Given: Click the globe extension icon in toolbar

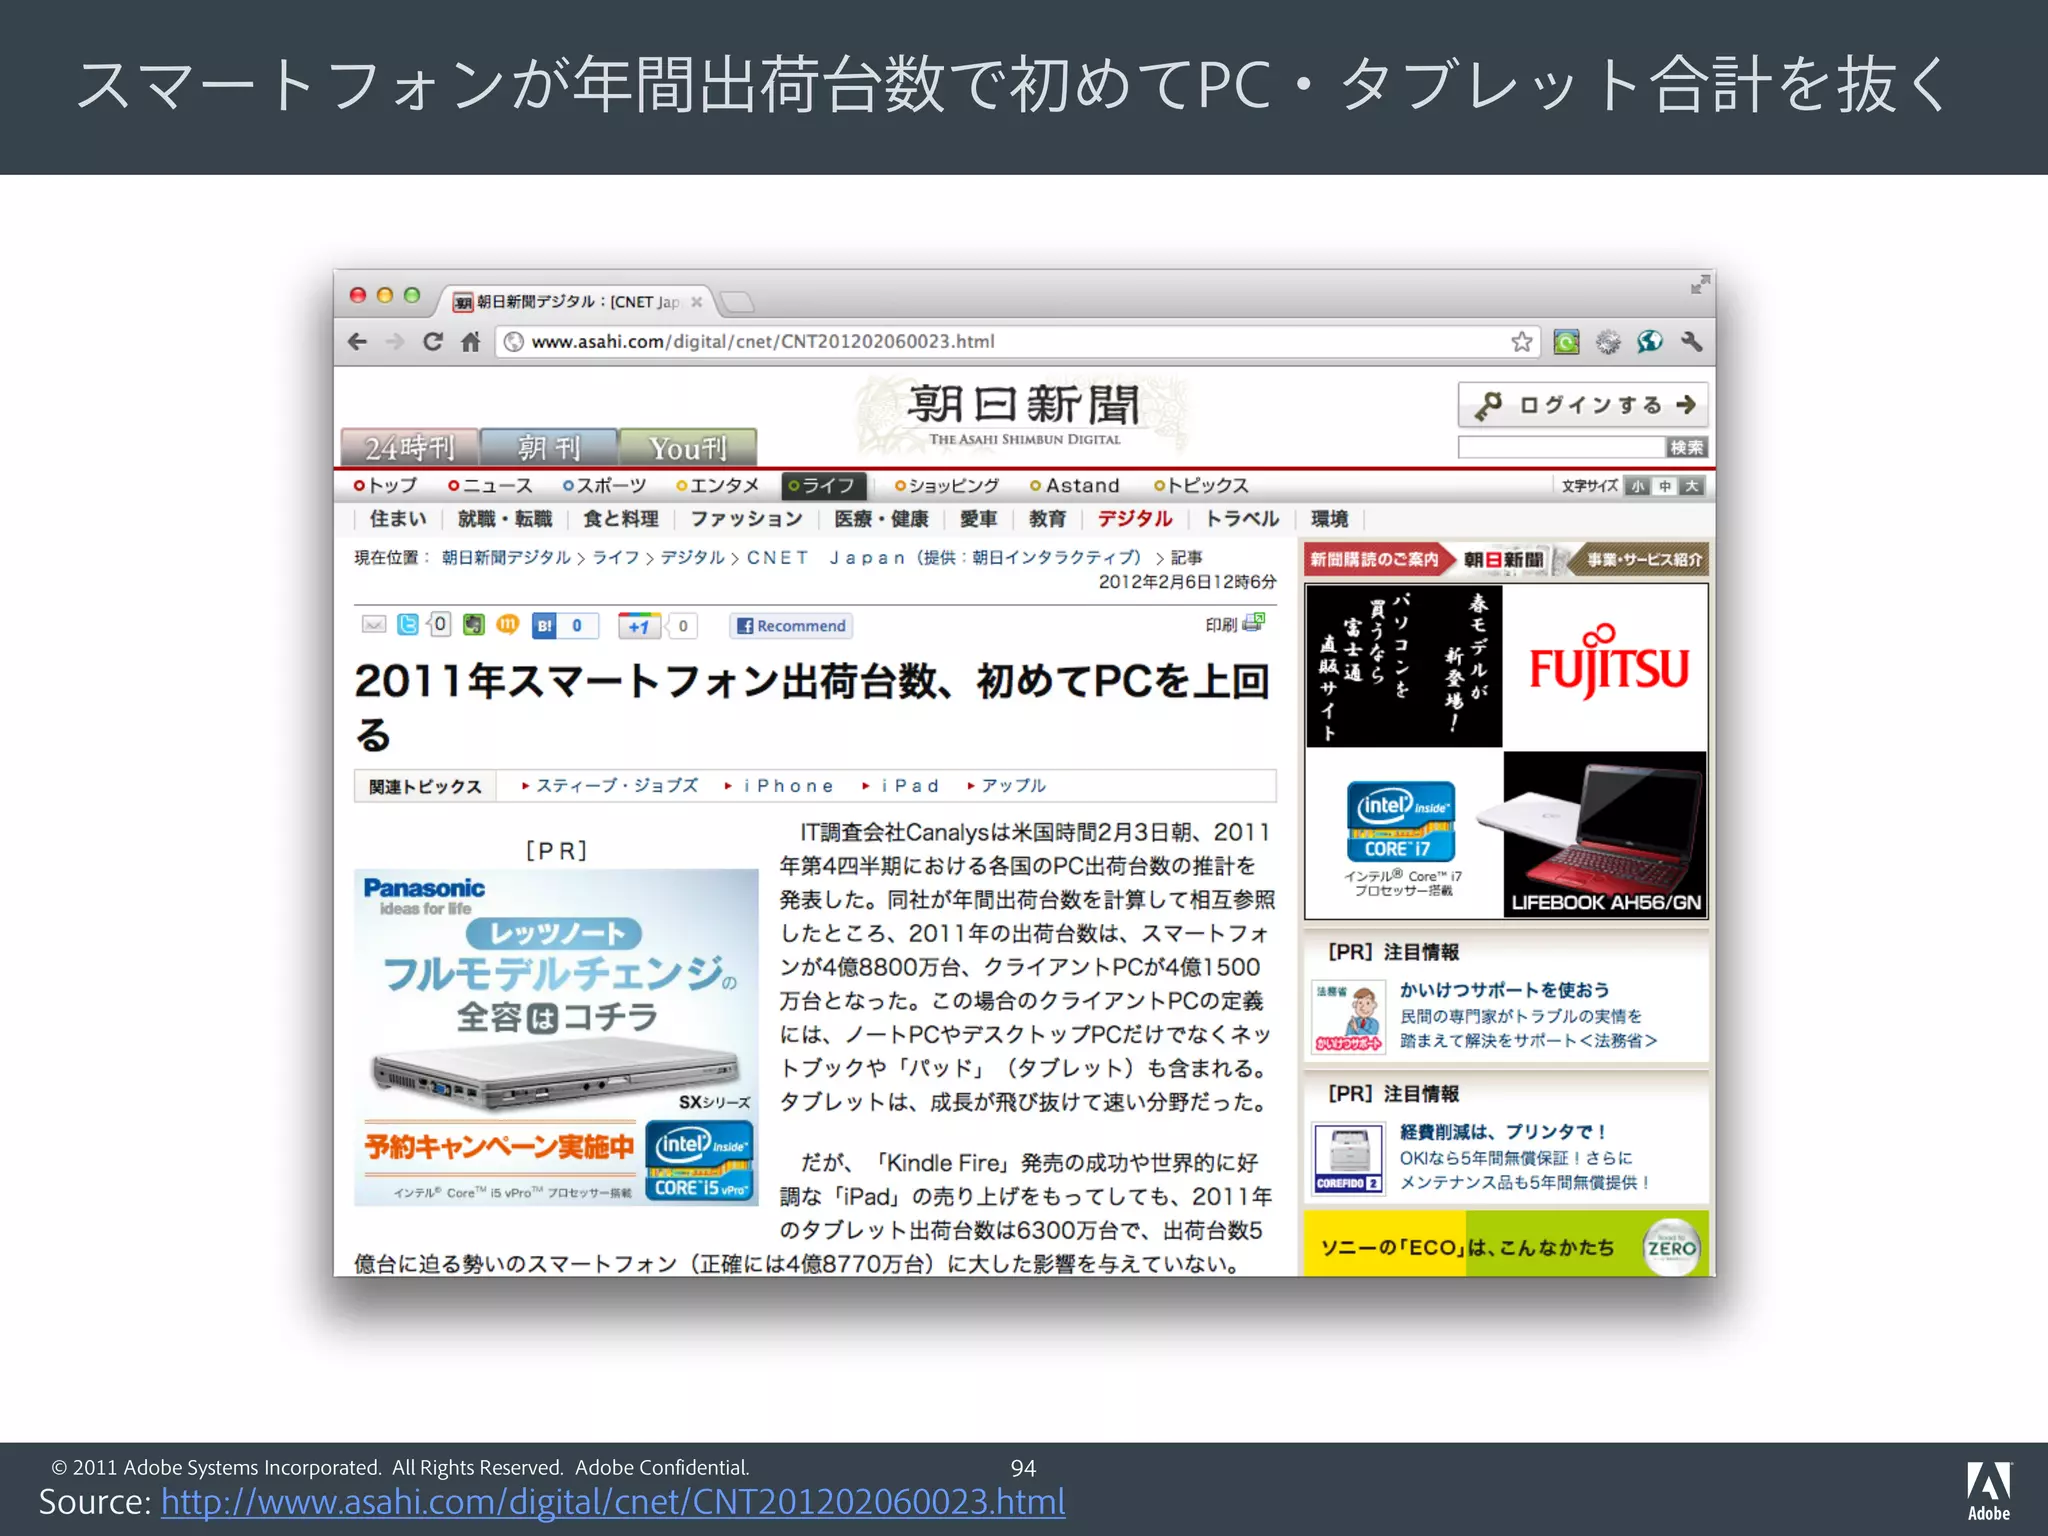Looking at the screenshot, I should pyautogui.click(x=1650, y=342).
